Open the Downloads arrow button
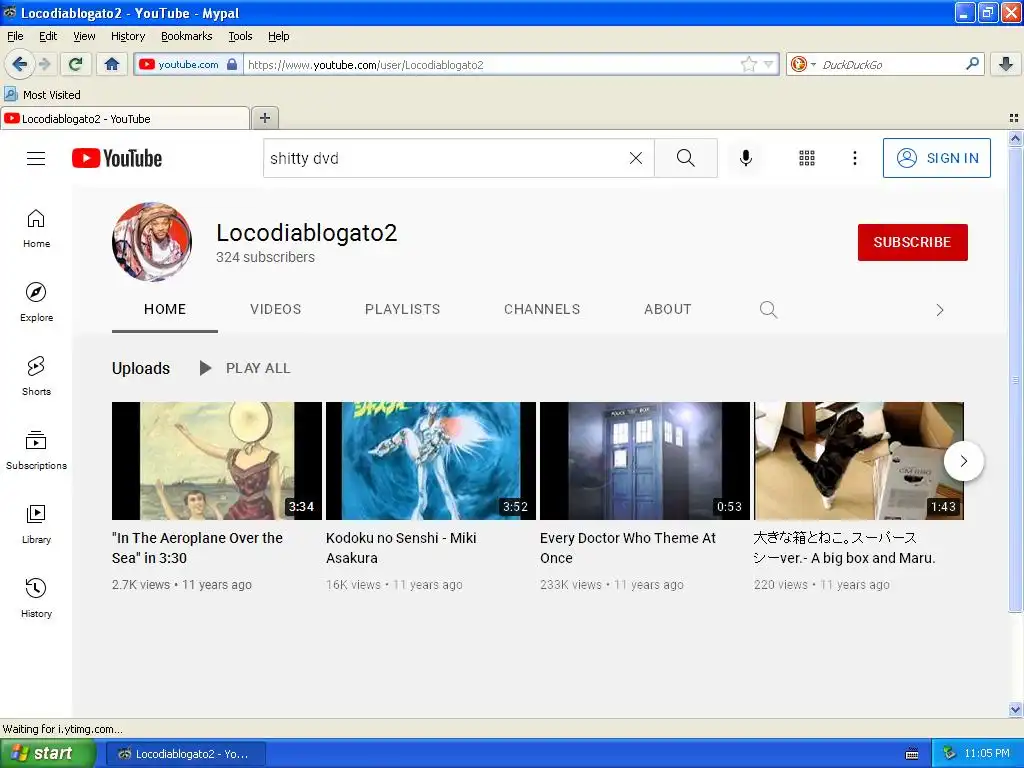 coord(1006,64)
